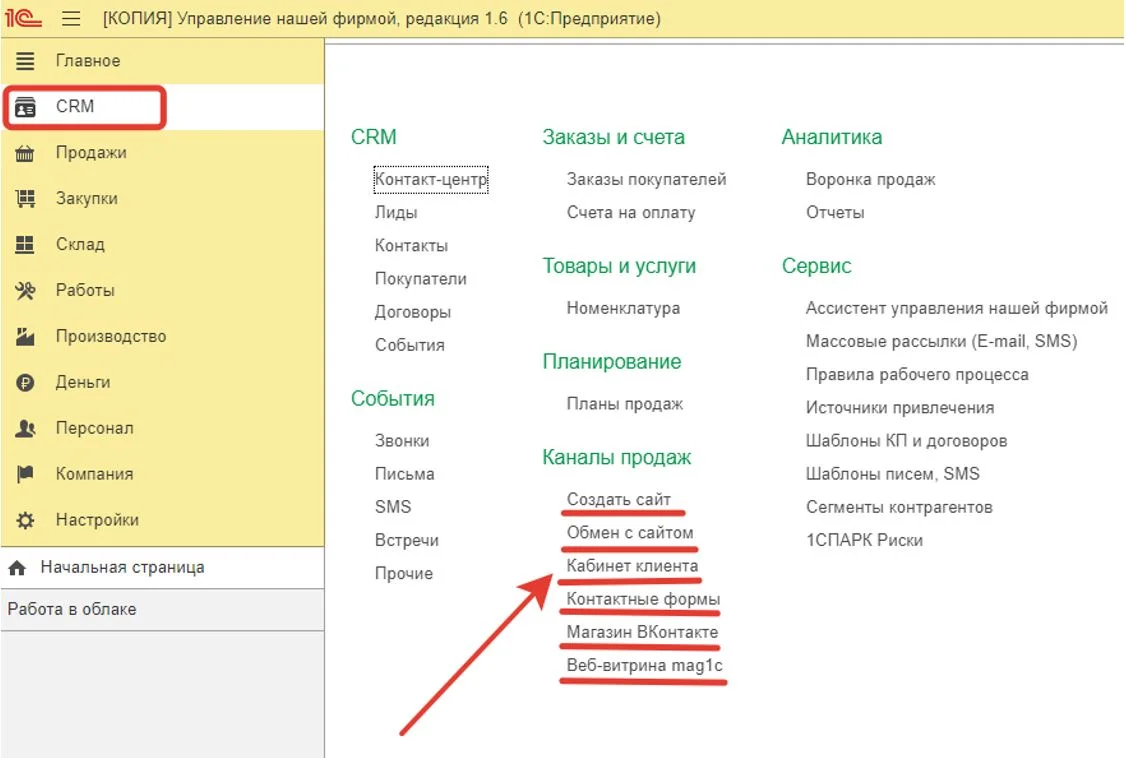The image size is (1126, 758).
Task: Open the Работы section
Action: [162, 291]
